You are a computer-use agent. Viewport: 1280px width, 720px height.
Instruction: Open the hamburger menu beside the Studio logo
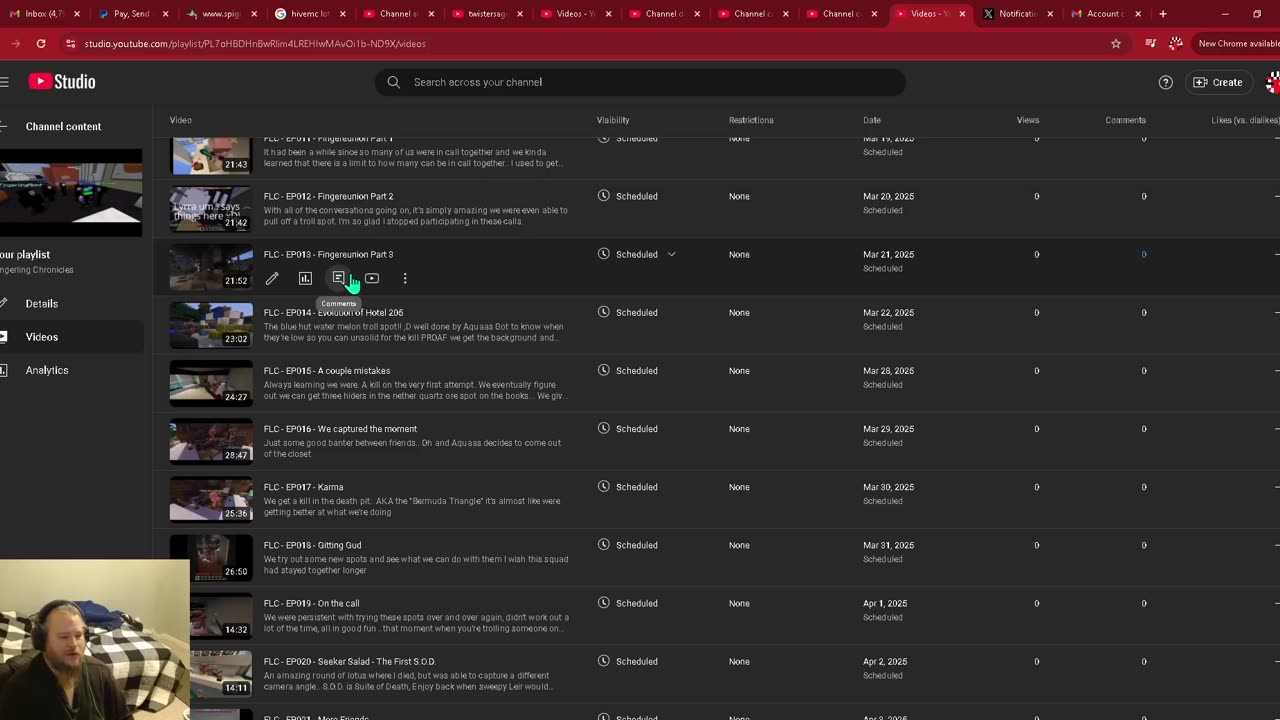(4, 82)
